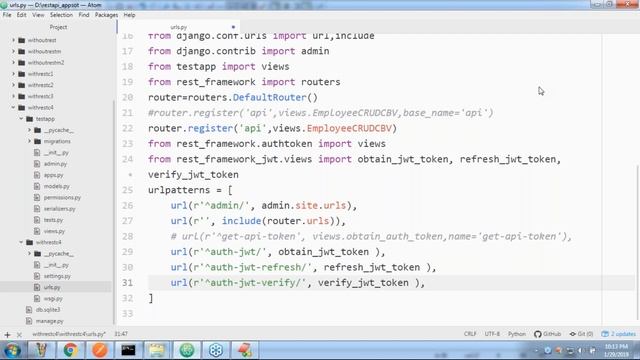Screen dimensions: 640x360
Task: Click the project tree scrollbar
Action: click(114, 212)
